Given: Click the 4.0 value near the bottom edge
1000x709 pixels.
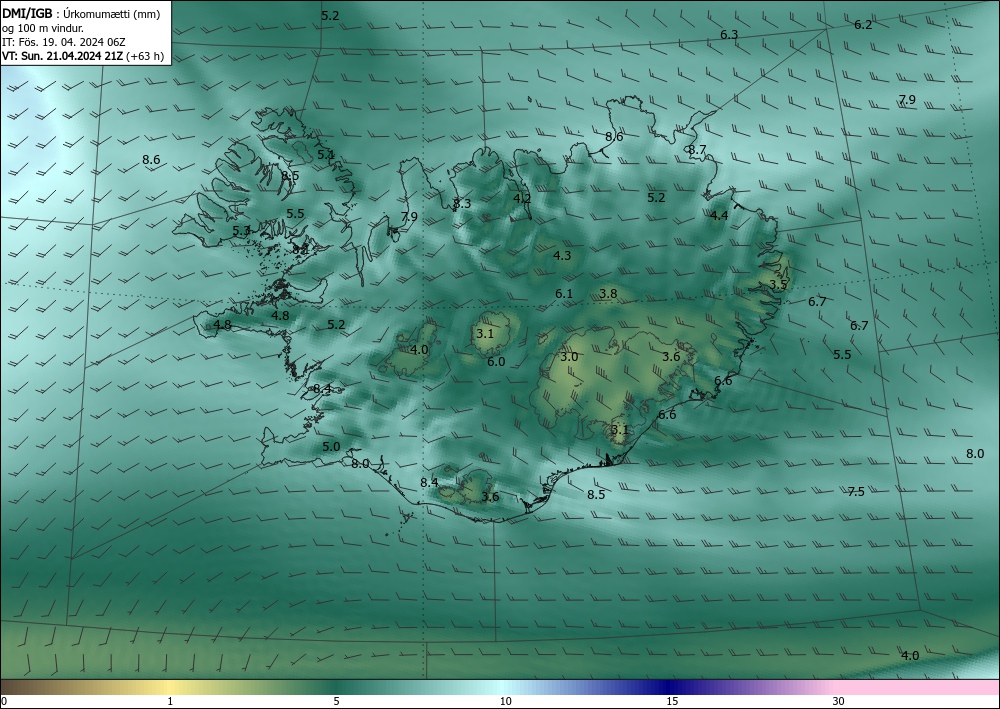Looking at the screenshot, I should tap(910, 655).
